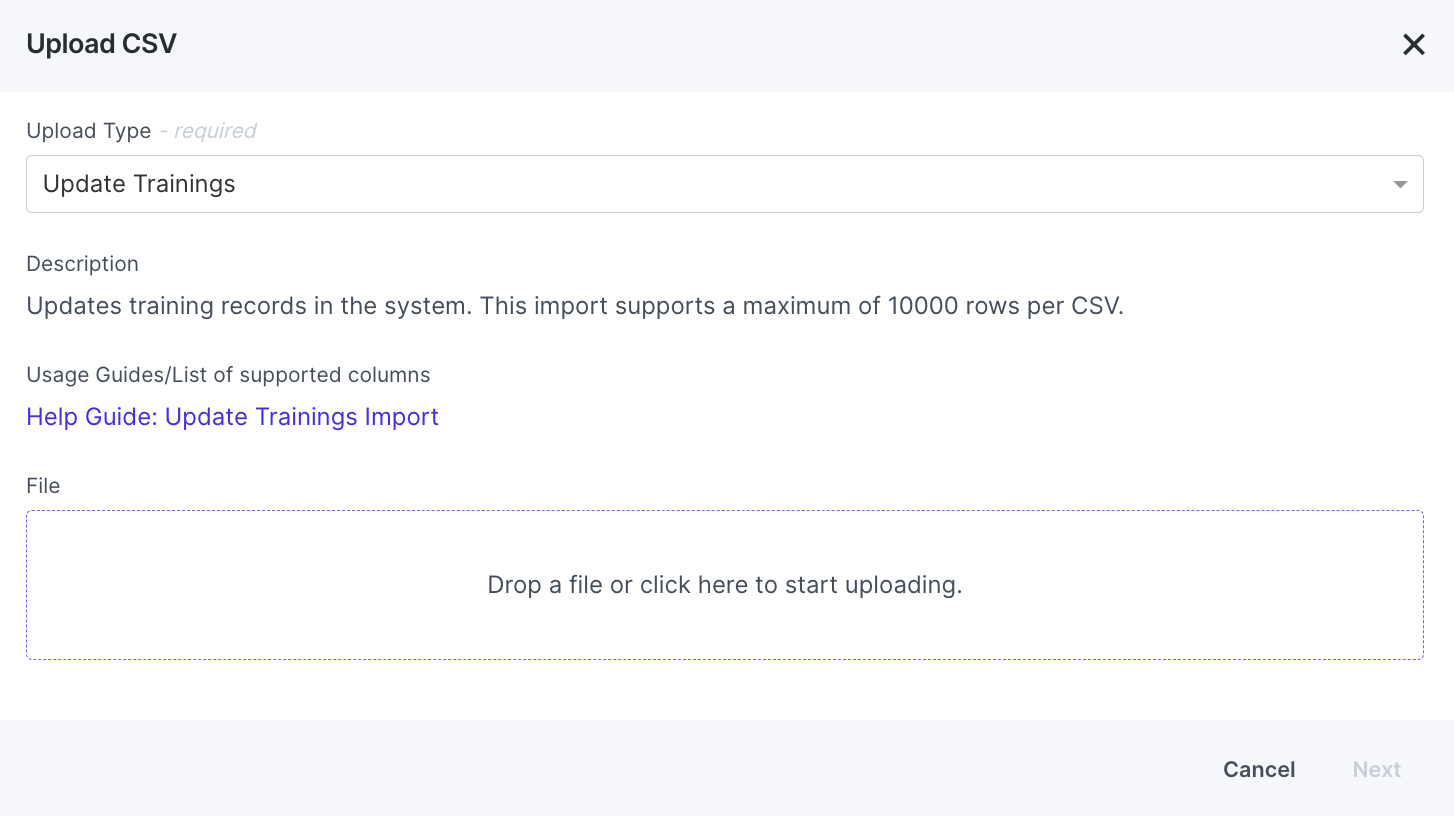Click the dropdown arrow icon on Upload Type
The width and height of the screenshot is (1454, 816).
click(1400, 184)
